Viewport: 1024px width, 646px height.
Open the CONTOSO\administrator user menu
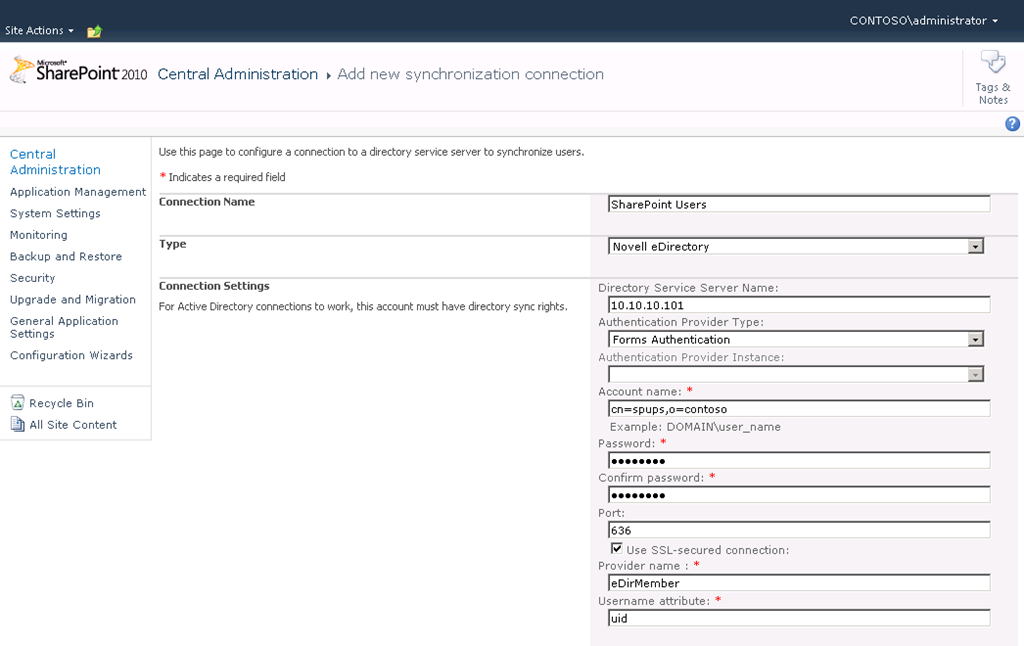pyautogui.click(x=923, y=20)
